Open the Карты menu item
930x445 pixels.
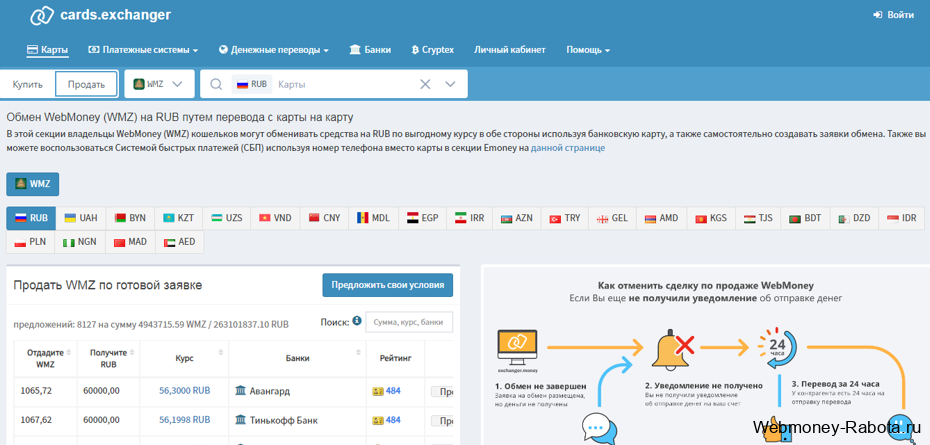[x=47, y=50]
